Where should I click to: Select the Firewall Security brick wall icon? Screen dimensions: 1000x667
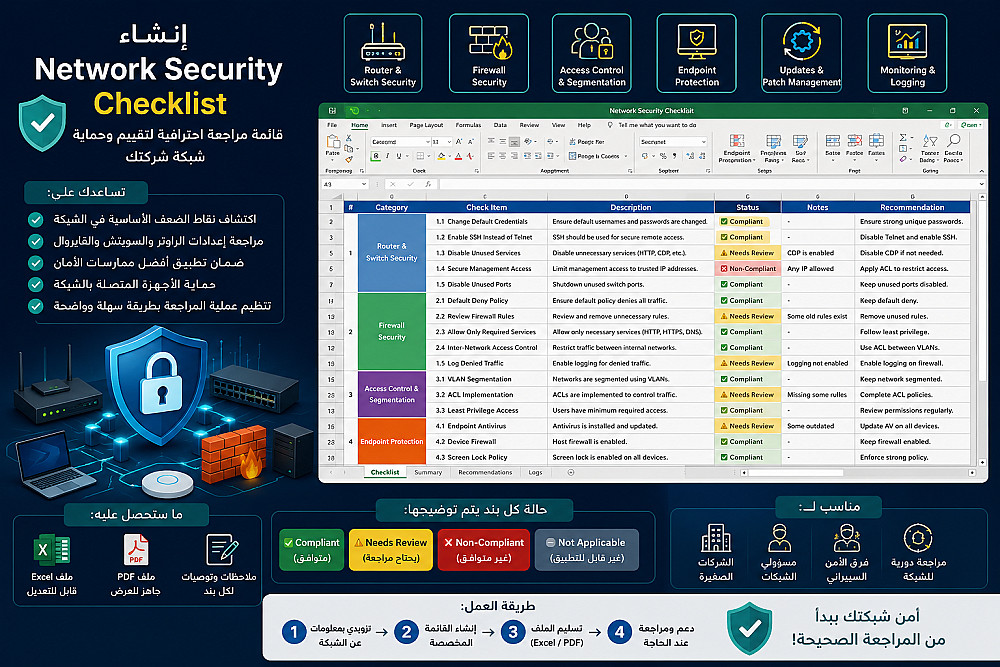(489, 42)
